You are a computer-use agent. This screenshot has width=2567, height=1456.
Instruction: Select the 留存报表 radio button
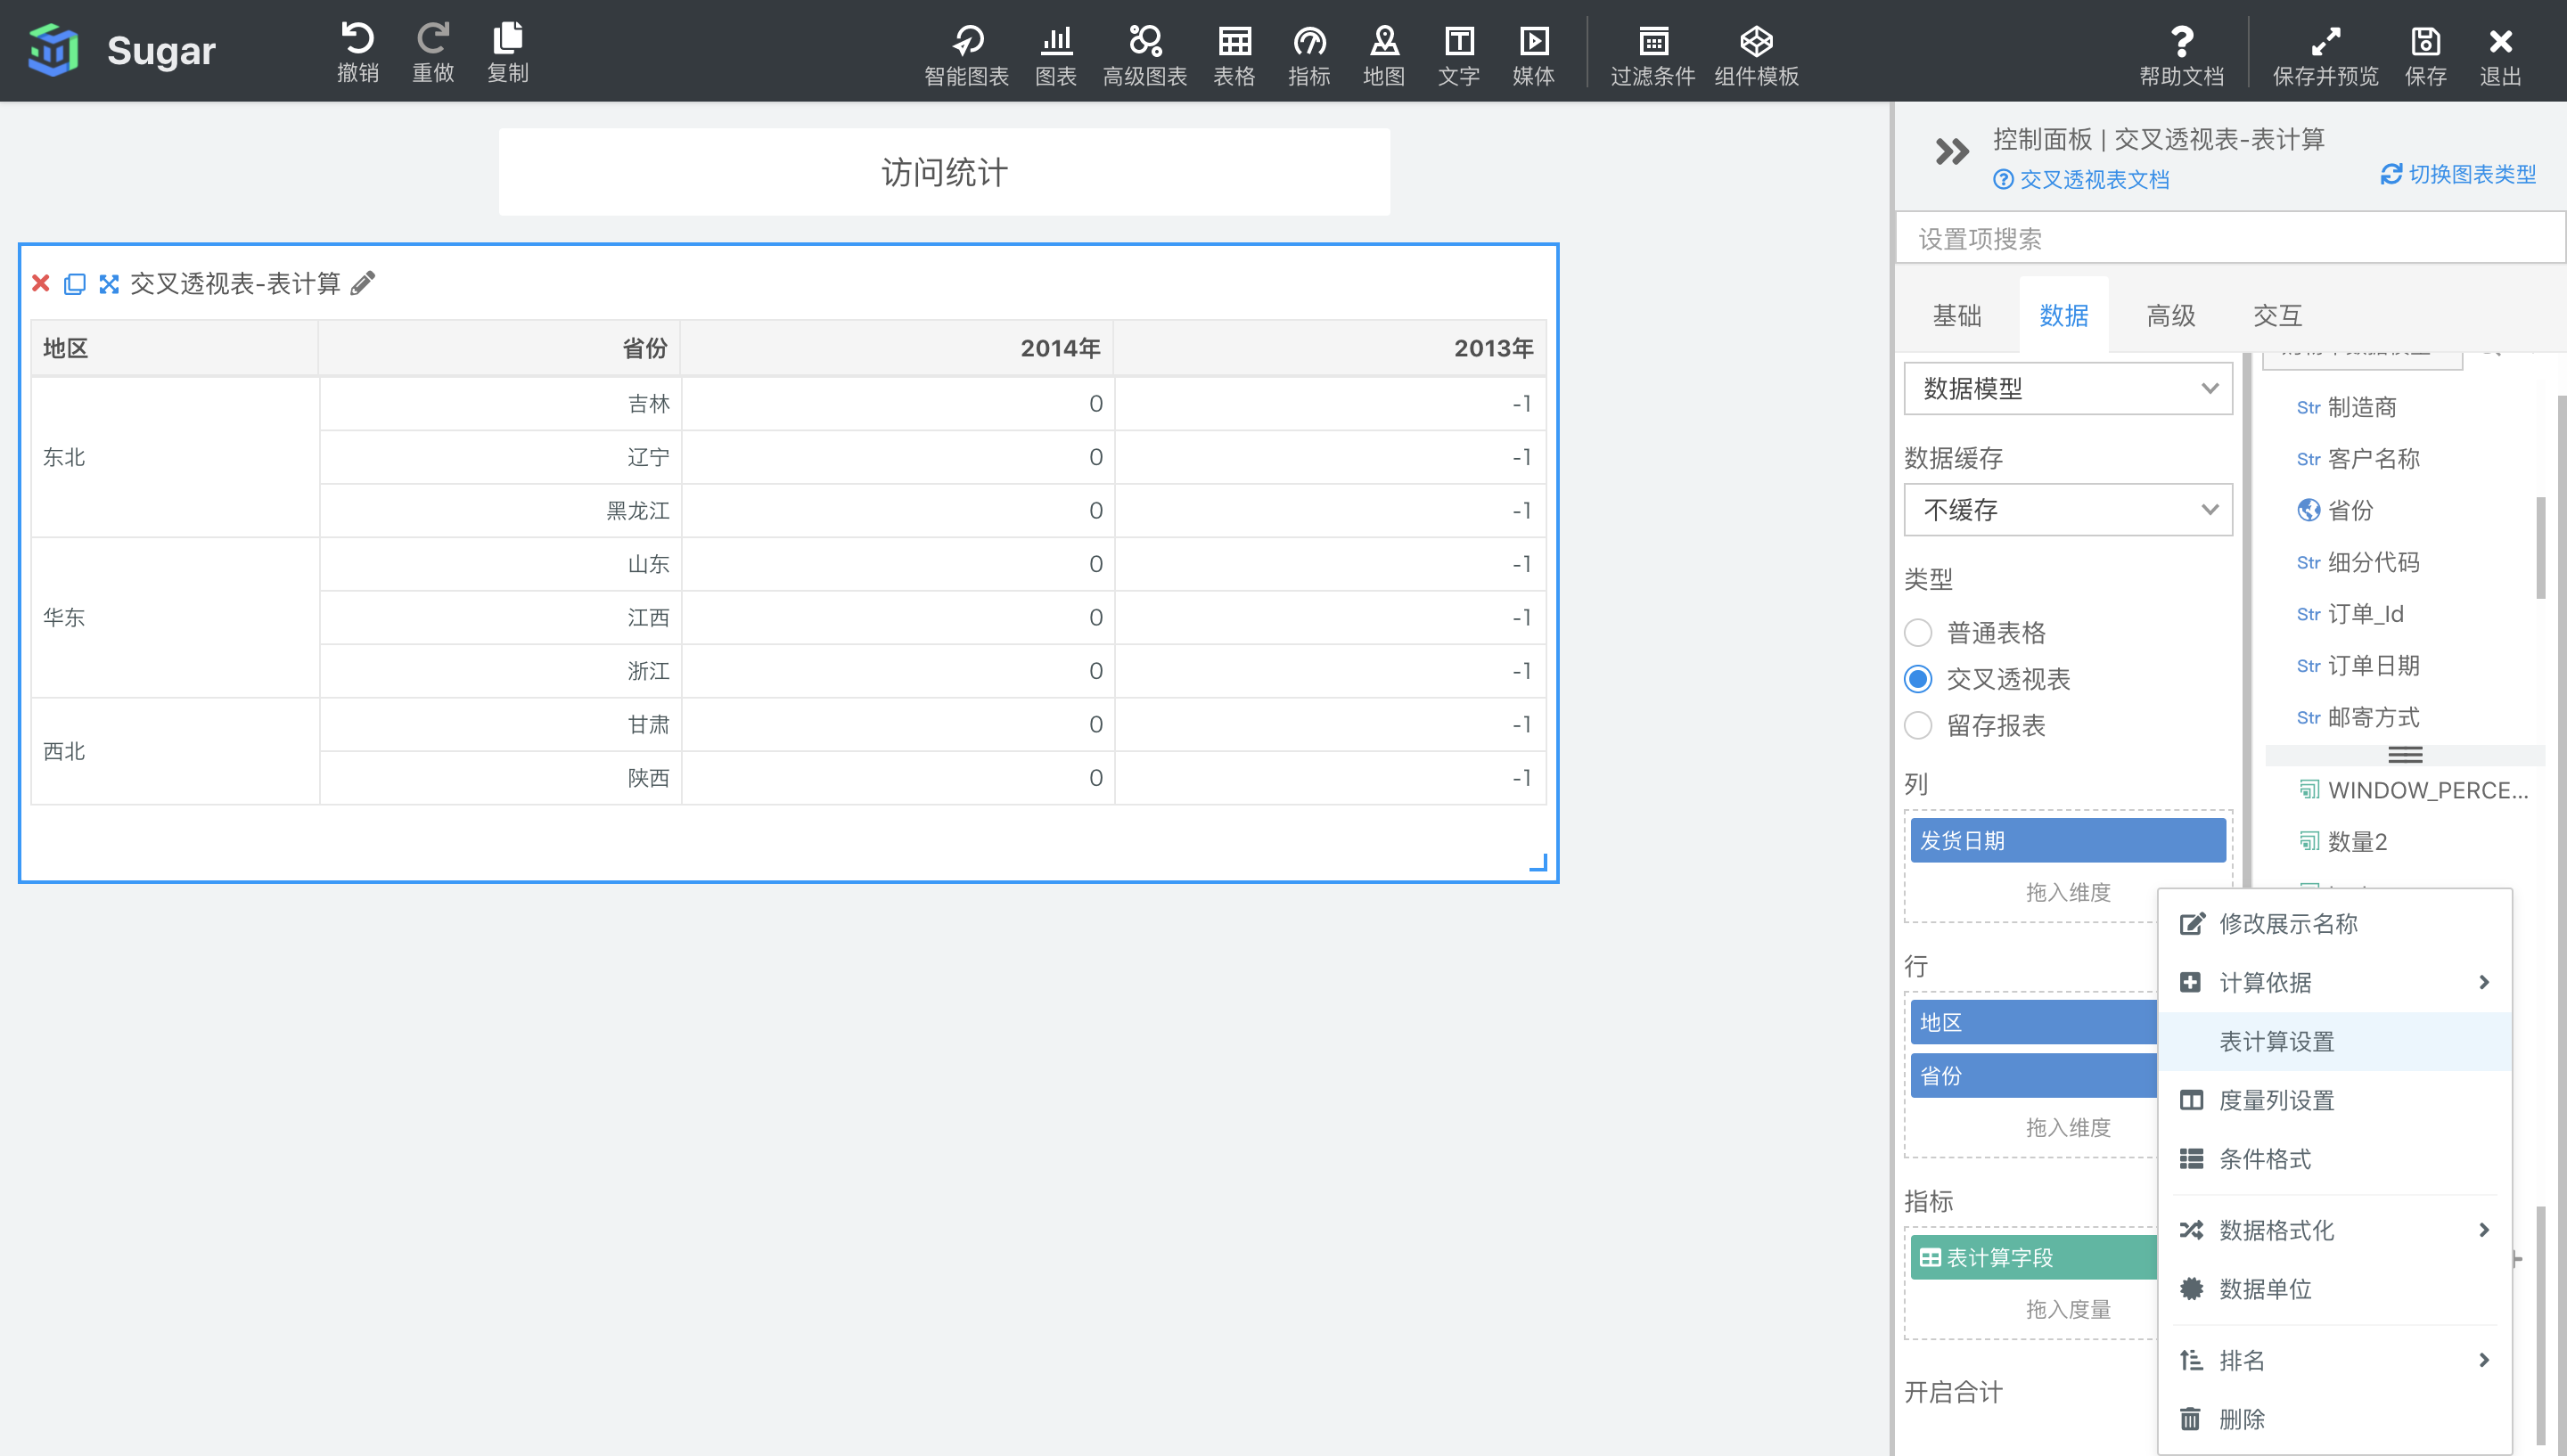pos(1917,725)
